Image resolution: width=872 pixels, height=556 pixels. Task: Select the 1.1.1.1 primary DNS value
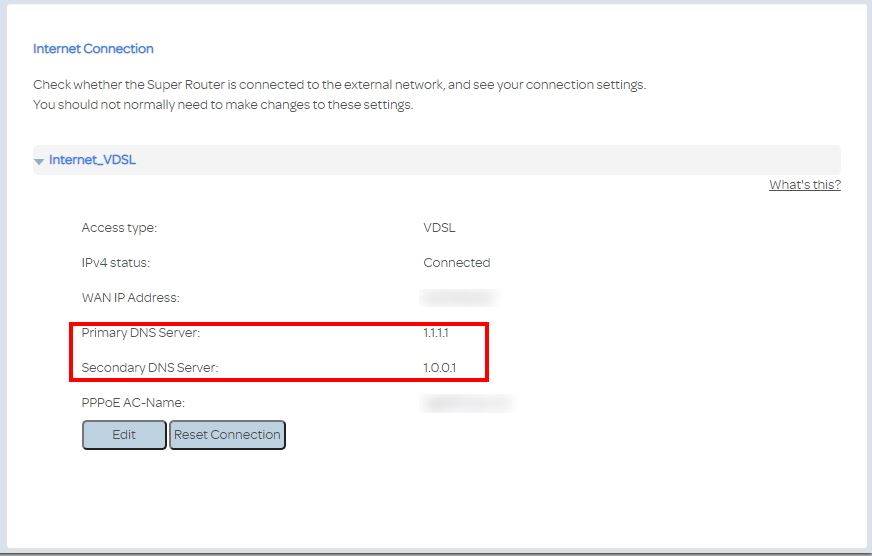click(436, 333)
